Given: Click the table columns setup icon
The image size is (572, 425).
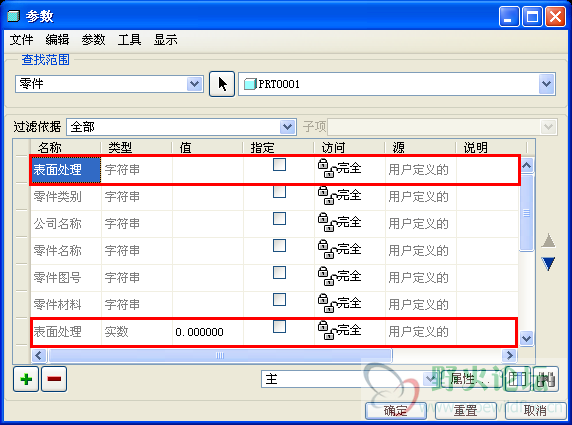Looking at the screenshot, I should [x=517, y=379].
